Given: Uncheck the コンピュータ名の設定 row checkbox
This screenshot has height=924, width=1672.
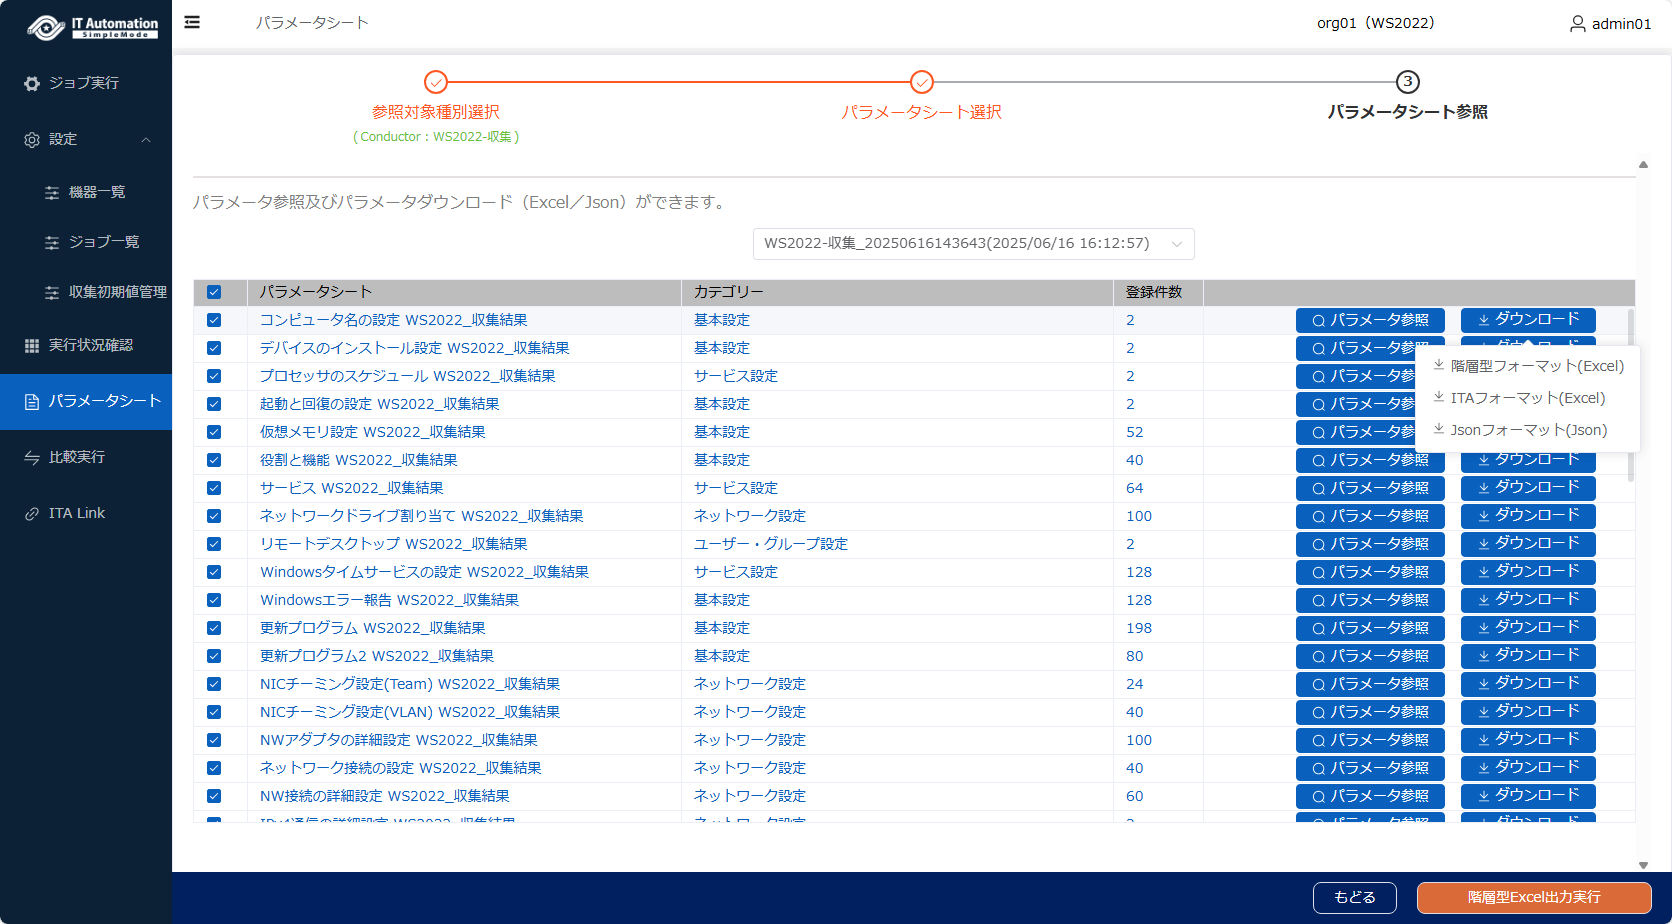Looking at the screenshot, I should click(x=214, y=320).
